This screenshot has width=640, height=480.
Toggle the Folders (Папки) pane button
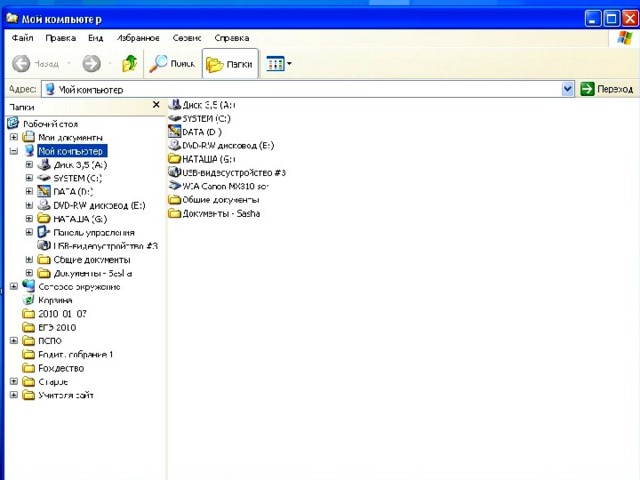click(230, 64)
